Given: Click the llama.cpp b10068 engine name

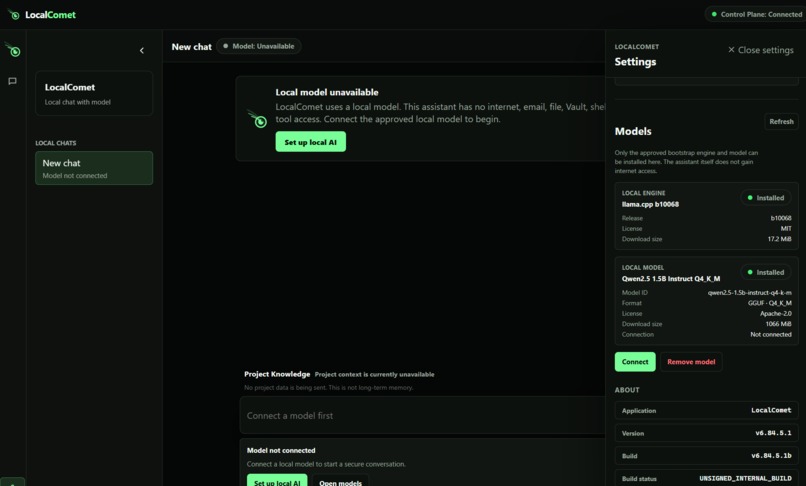Looking at the screenshot, I should pyautogui.click(x=650, y=205).
